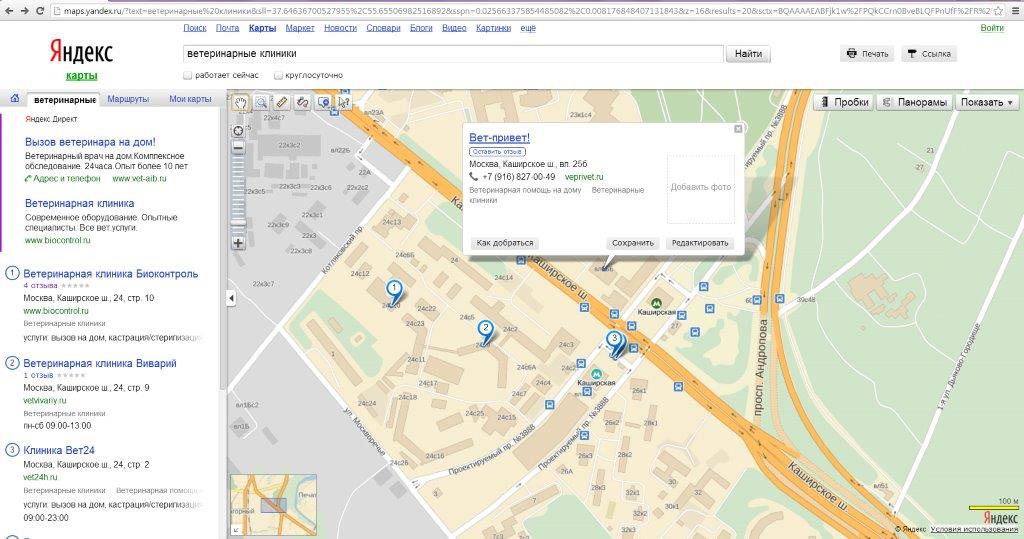Click the overview minimap thumbnail
The image size is (1024, 539).
pos(273,504)
